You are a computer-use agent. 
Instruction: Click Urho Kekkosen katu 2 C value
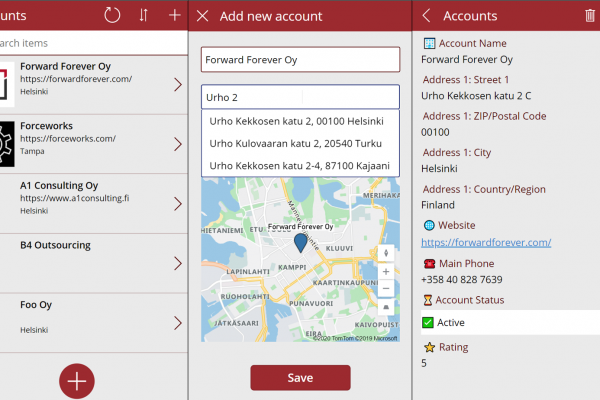(x=476, y=96)
